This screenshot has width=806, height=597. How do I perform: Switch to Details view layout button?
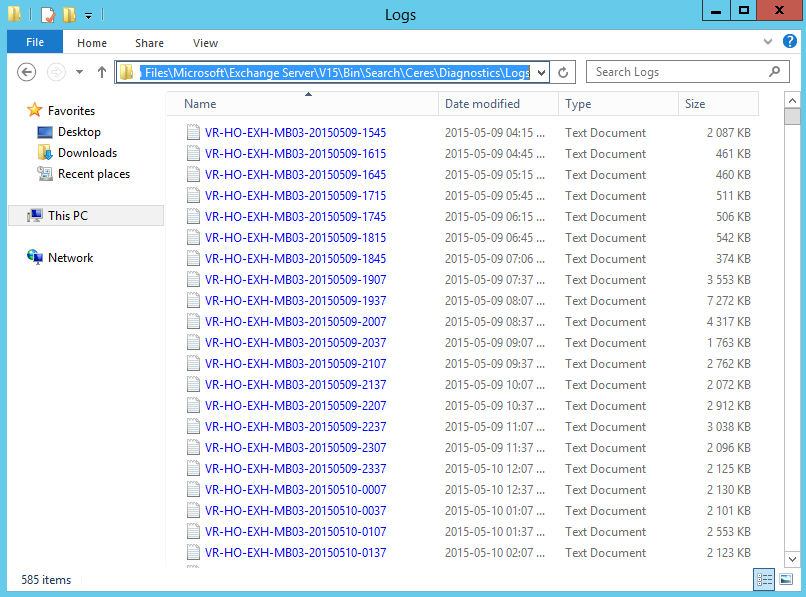(x=764, y=580)
